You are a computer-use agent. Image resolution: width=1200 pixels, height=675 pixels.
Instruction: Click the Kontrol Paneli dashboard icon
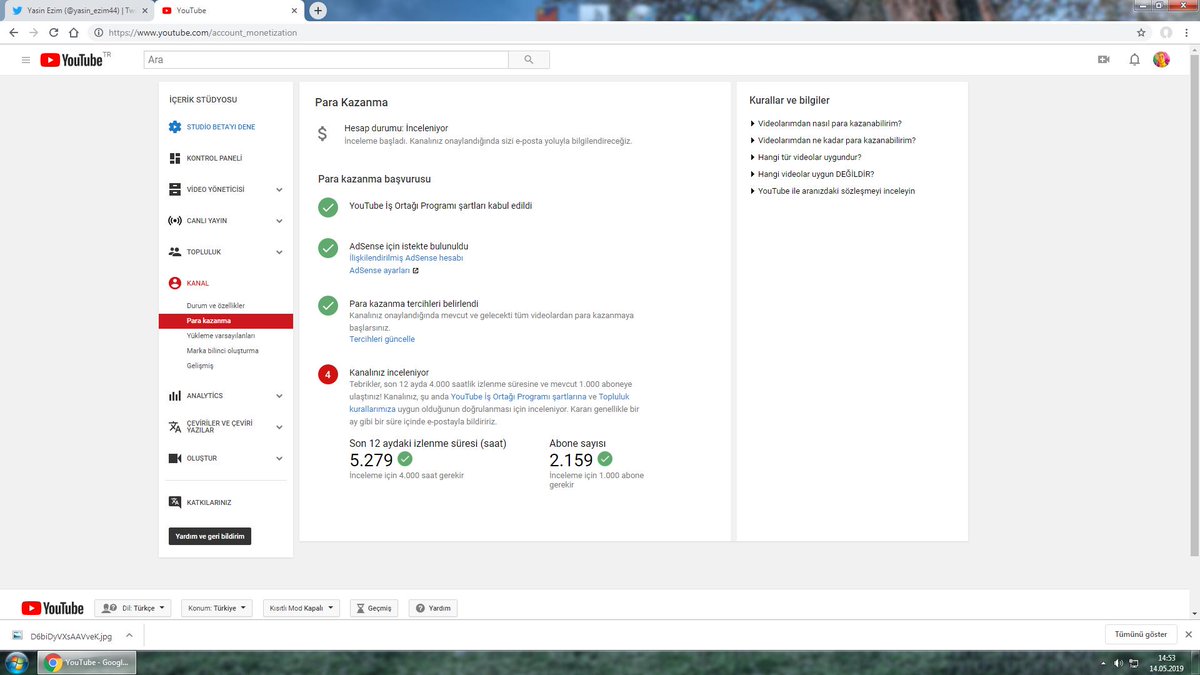pyautogui.click(x=175, y=158)
